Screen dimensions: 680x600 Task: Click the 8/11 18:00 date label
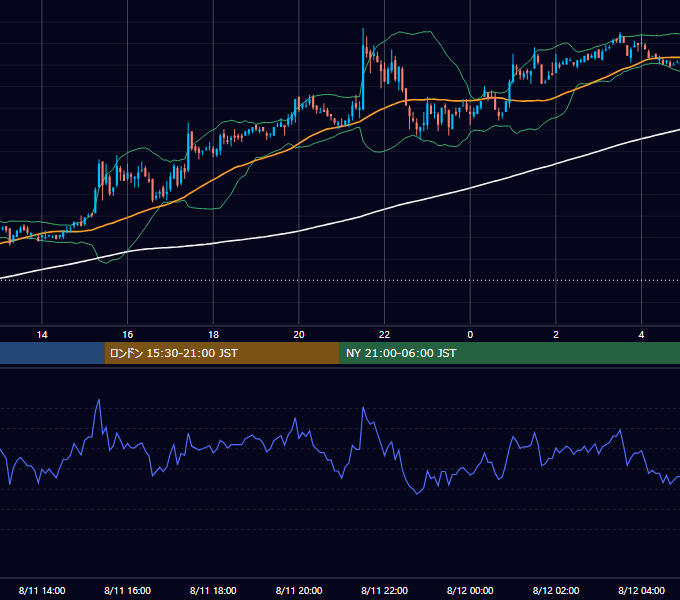click(x=213, y=590)
